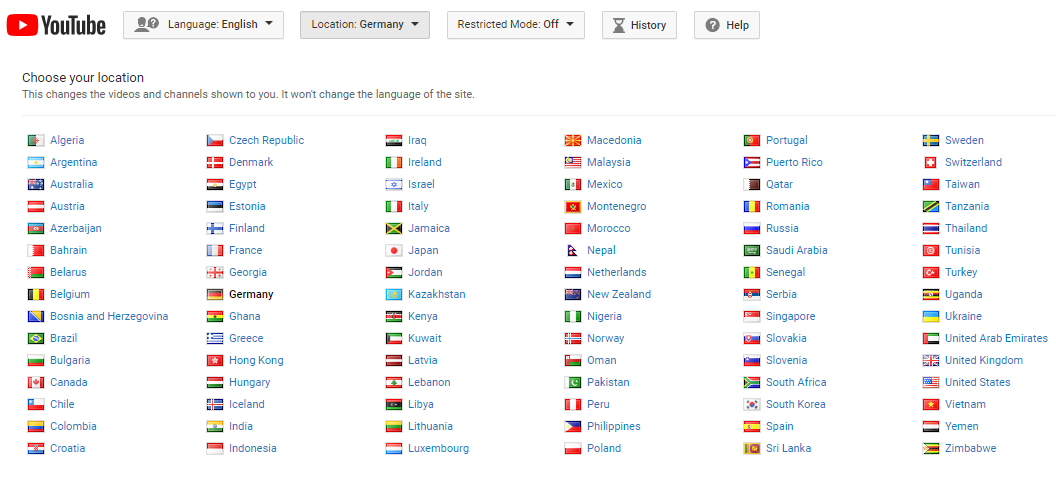Select Greece as location
This screenshot has width=1056, height=485.
click(246, 338)
